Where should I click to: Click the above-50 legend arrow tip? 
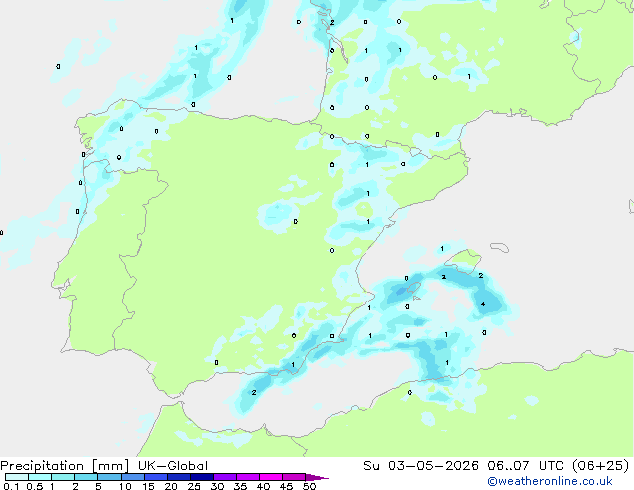pyautogui.click(x=317, y=477)
